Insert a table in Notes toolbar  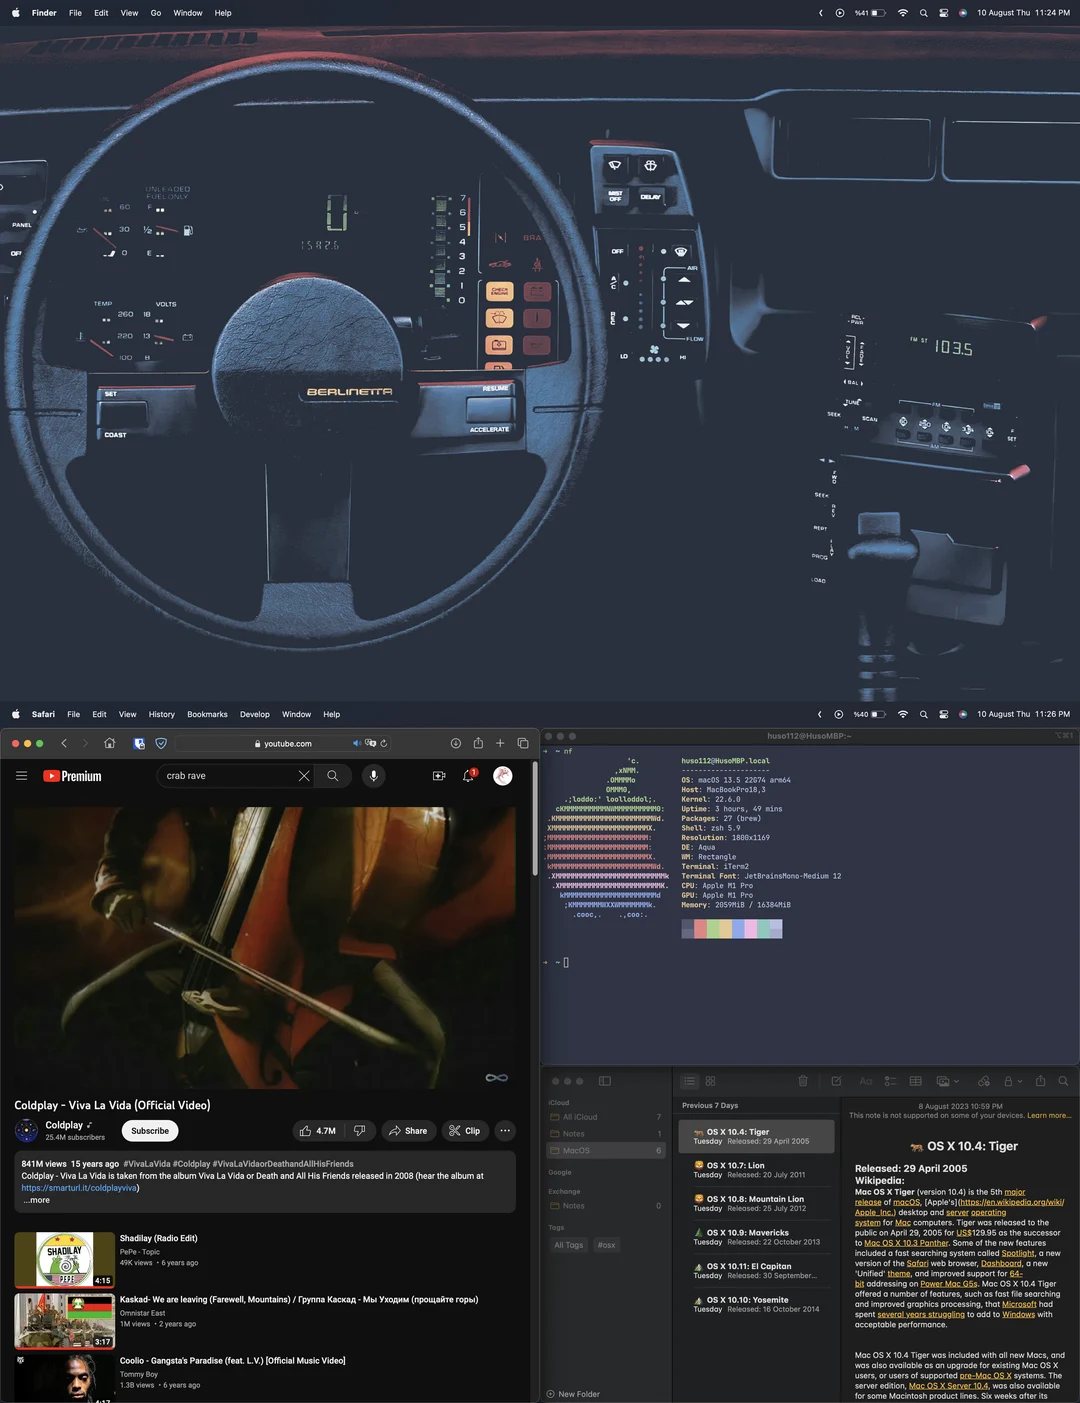915,1081
